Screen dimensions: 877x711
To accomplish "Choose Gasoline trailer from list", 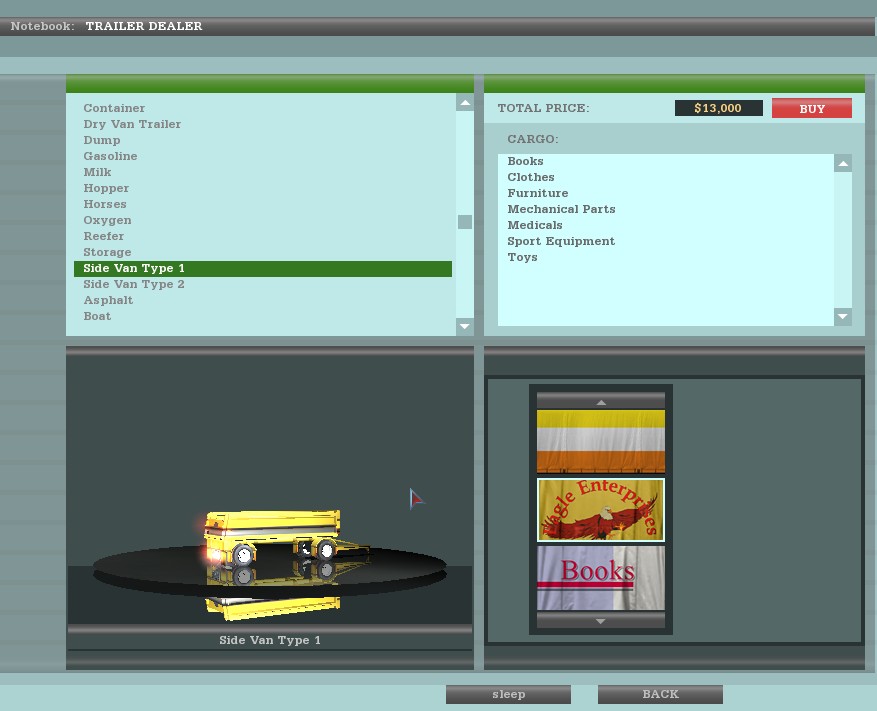I will (x=110, y=156).
